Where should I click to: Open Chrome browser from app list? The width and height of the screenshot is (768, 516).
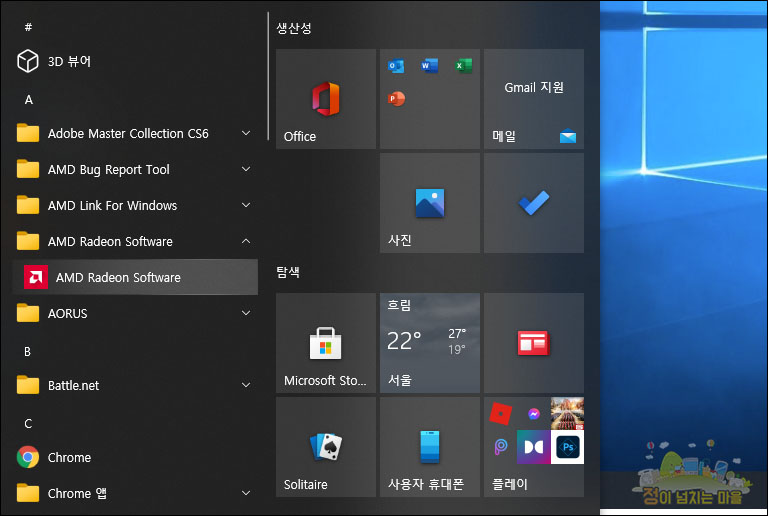coord(135,457)
